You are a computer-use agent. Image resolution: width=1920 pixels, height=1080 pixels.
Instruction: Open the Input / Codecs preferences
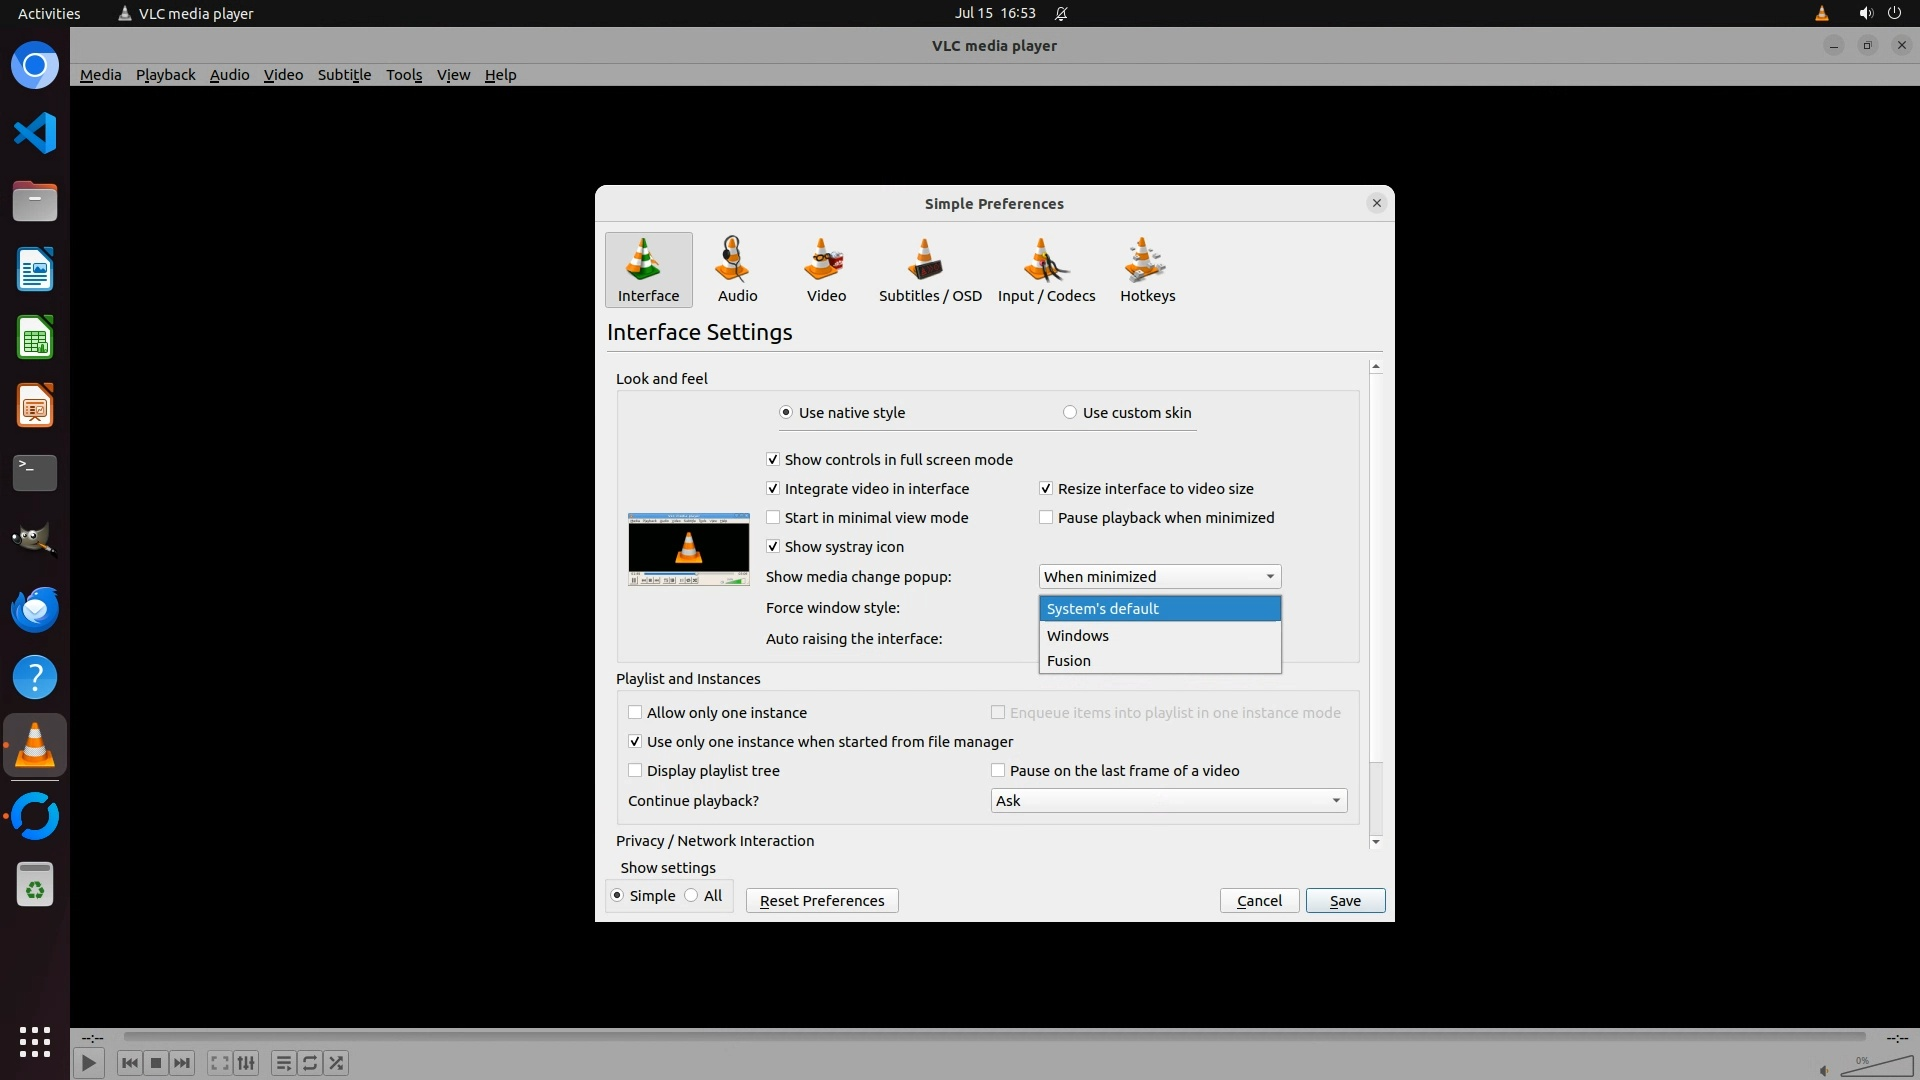pyautogui.click(x=1046, y=270)
